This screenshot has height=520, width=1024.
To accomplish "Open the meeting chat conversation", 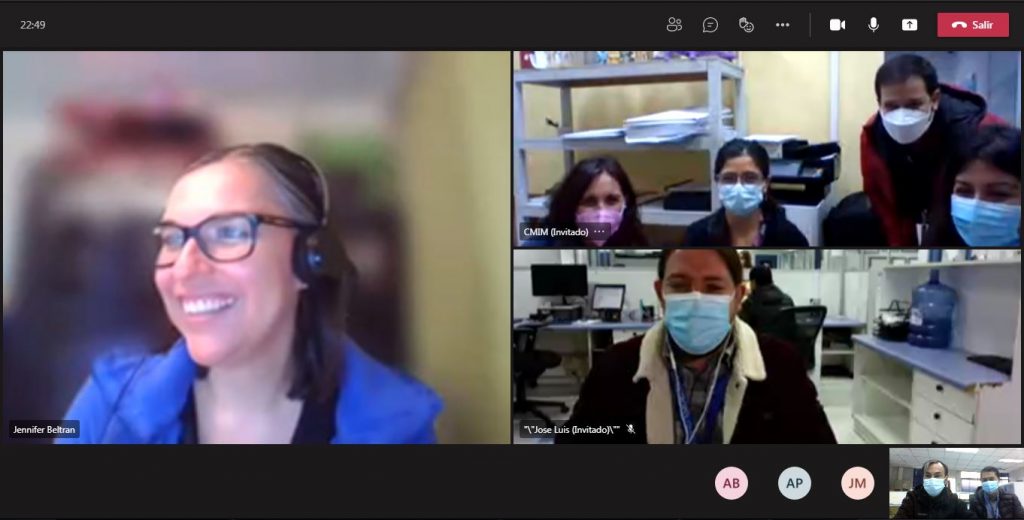I will coord(710,25).
